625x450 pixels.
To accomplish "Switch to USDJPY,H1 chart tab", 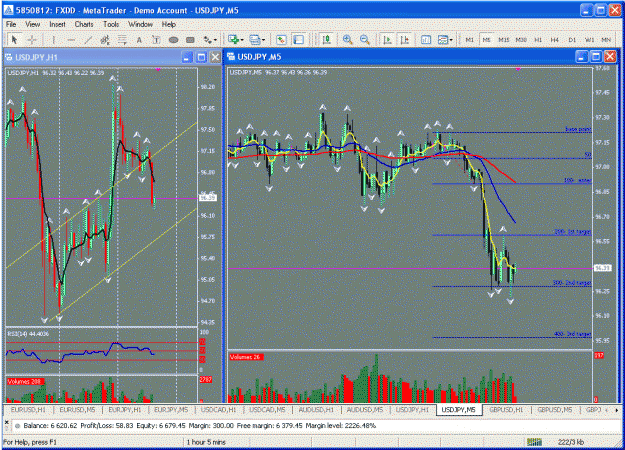I will pos(413,410).
